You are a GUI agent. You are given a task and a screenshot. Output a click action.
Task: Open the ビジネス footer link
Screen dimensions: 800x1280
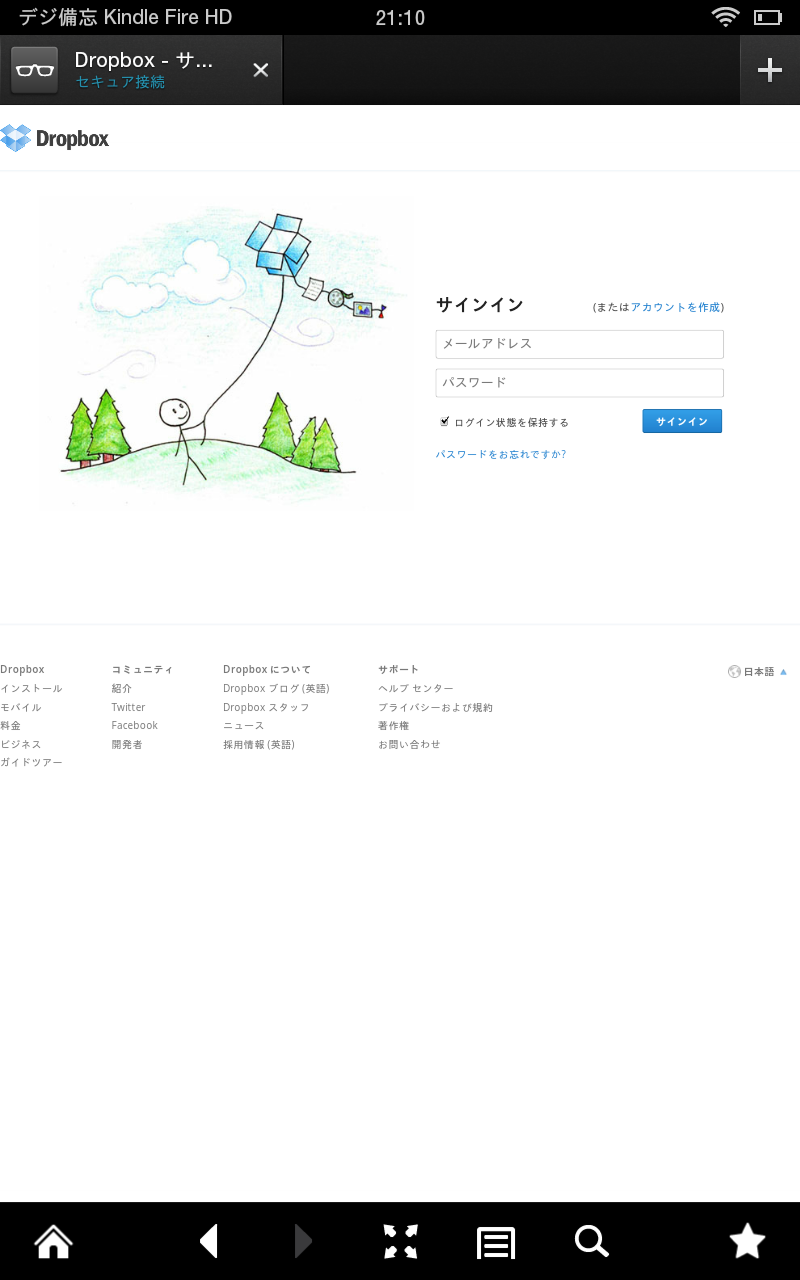(21, 744)
